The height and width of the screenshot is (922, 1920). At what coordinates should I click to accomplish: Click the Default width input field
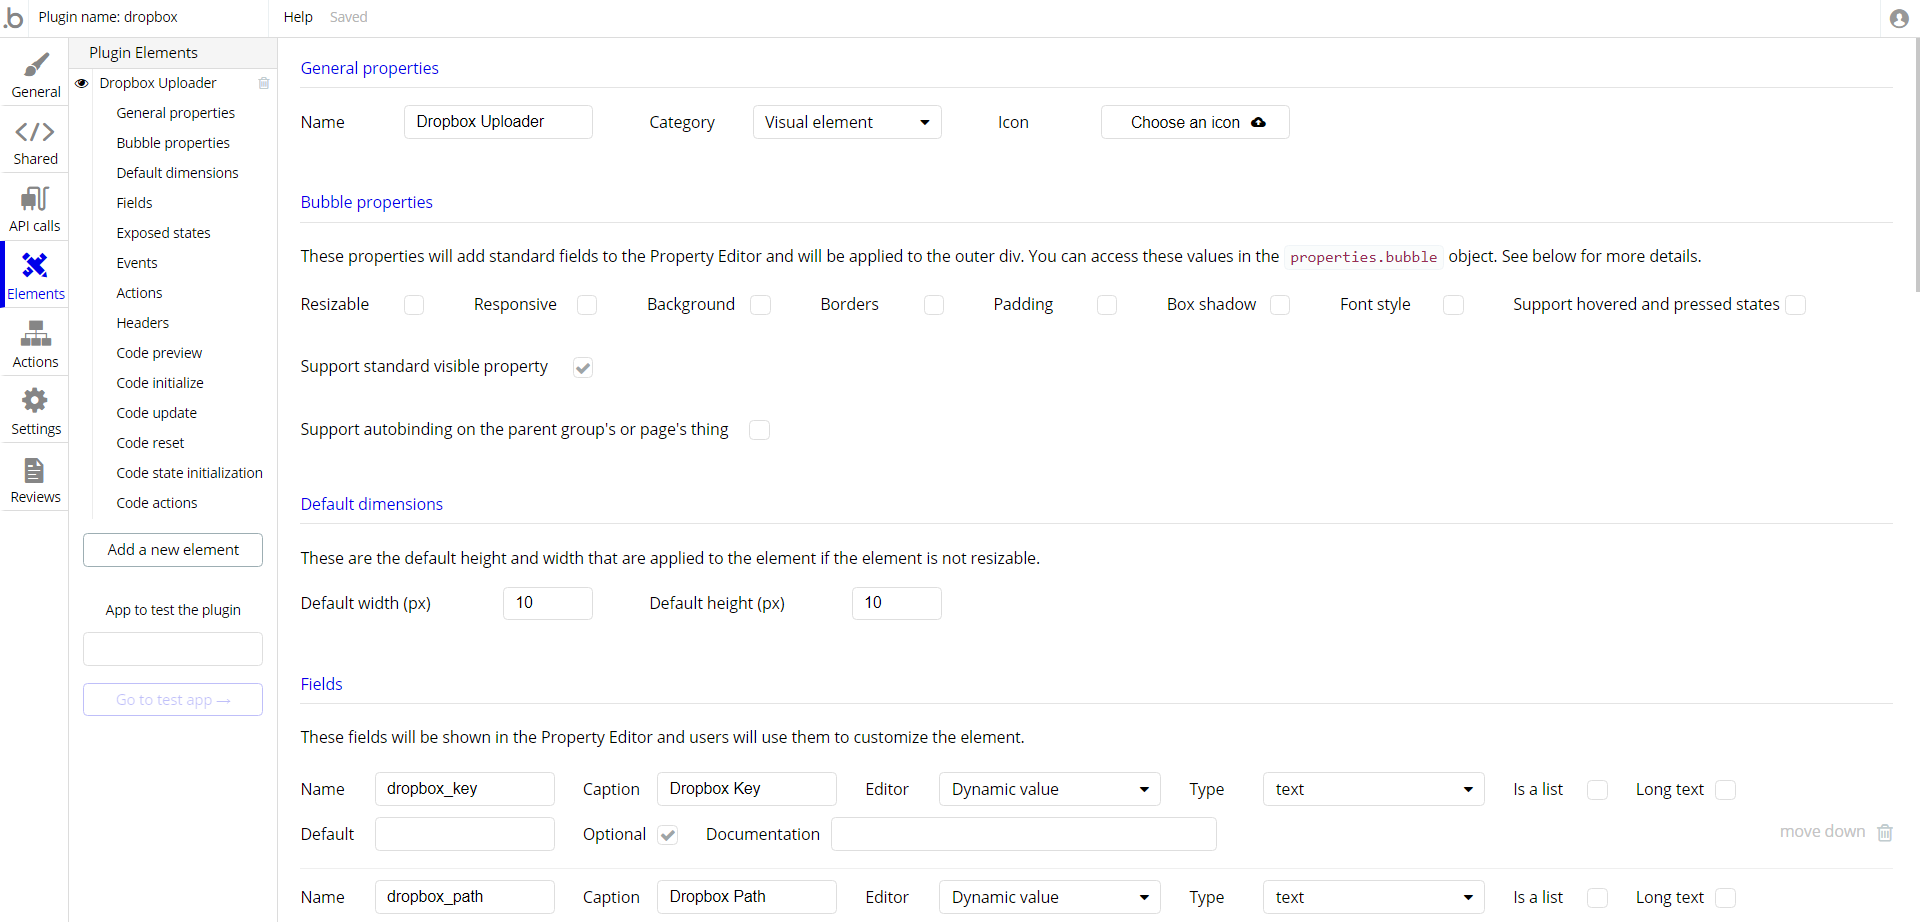pos(547,603)
